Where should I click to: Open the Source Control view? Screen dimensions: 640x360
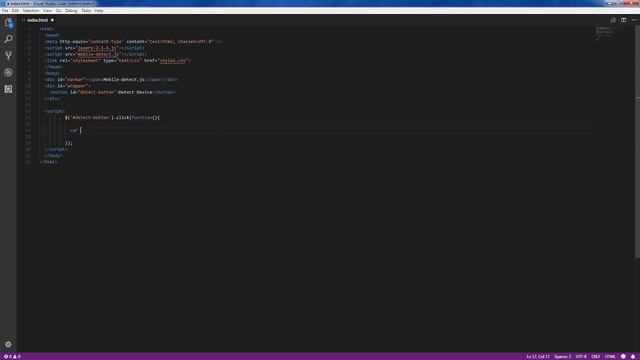click(8, 56)
